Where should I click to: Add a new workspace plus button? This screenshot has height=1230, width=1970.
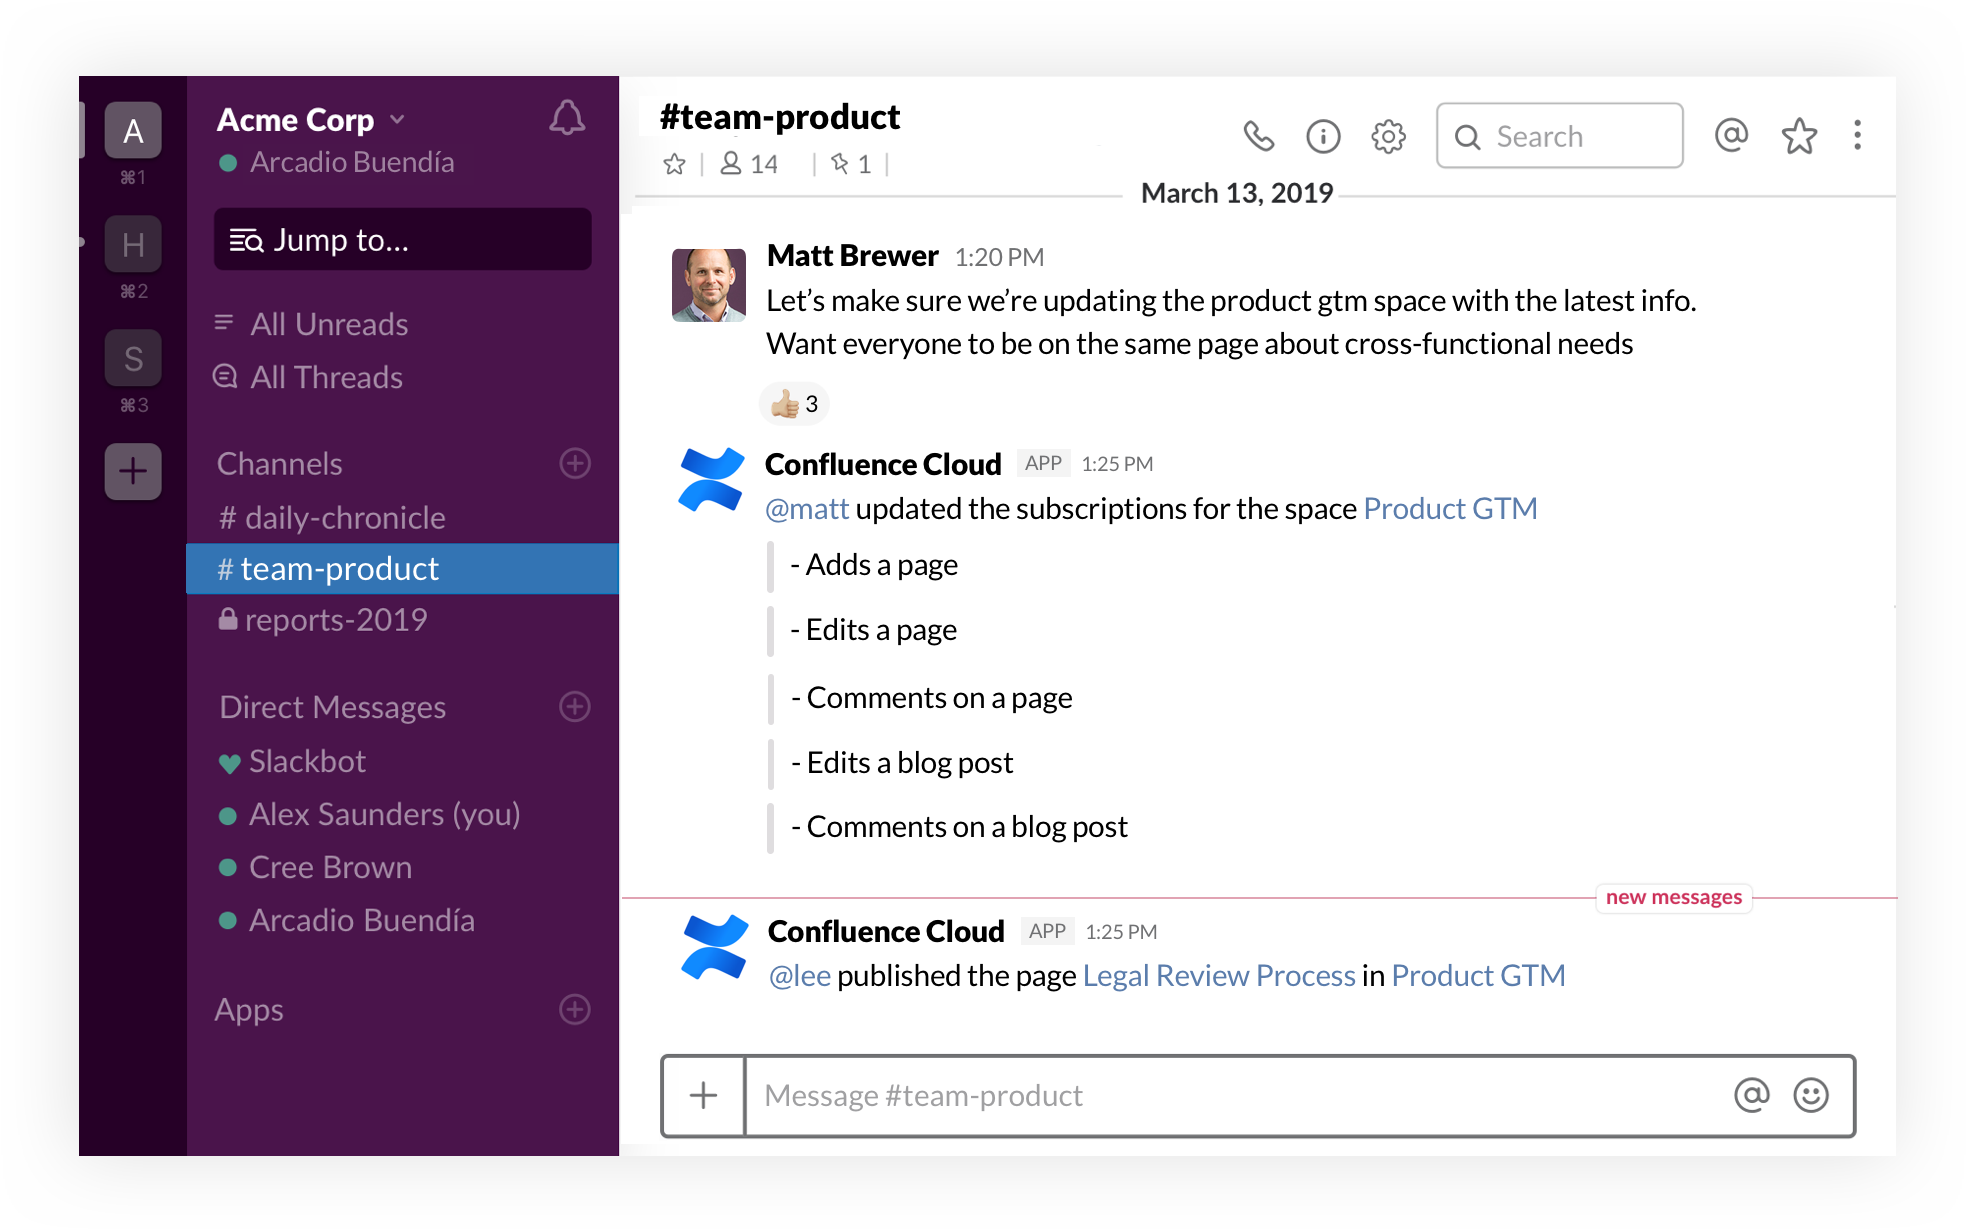point(133,471)
